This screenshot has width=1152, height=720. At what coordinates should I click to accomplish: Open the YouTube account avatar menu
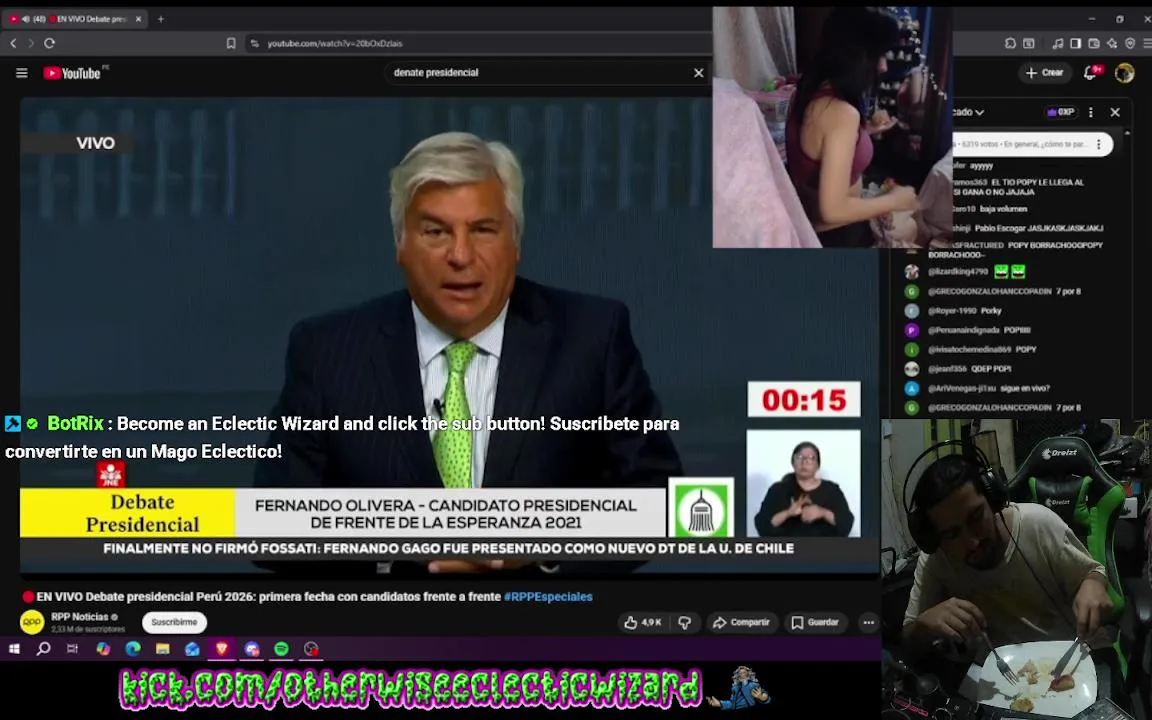tap(1124, 73)
